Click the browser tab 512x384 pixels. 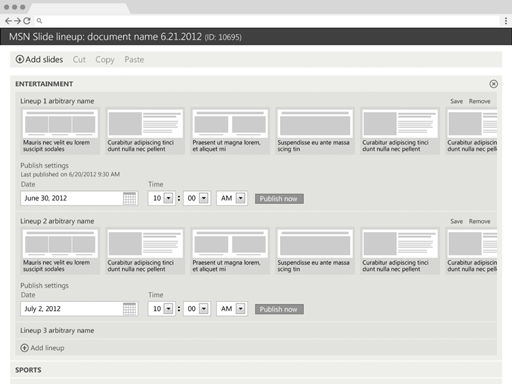pos(78,8)
